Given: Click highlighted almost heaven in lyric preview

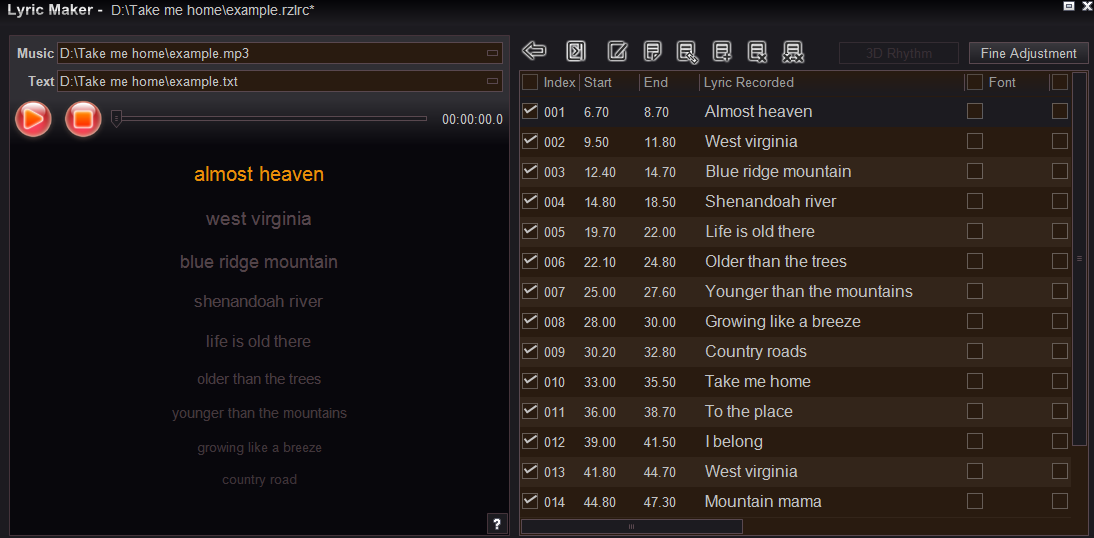Looking at the screenshot, I should click(x=259, y=174).
